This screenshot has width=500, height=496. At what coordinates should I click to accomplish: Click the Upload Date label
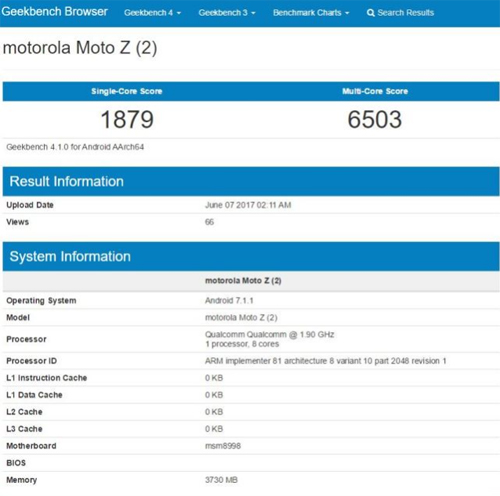30,205
